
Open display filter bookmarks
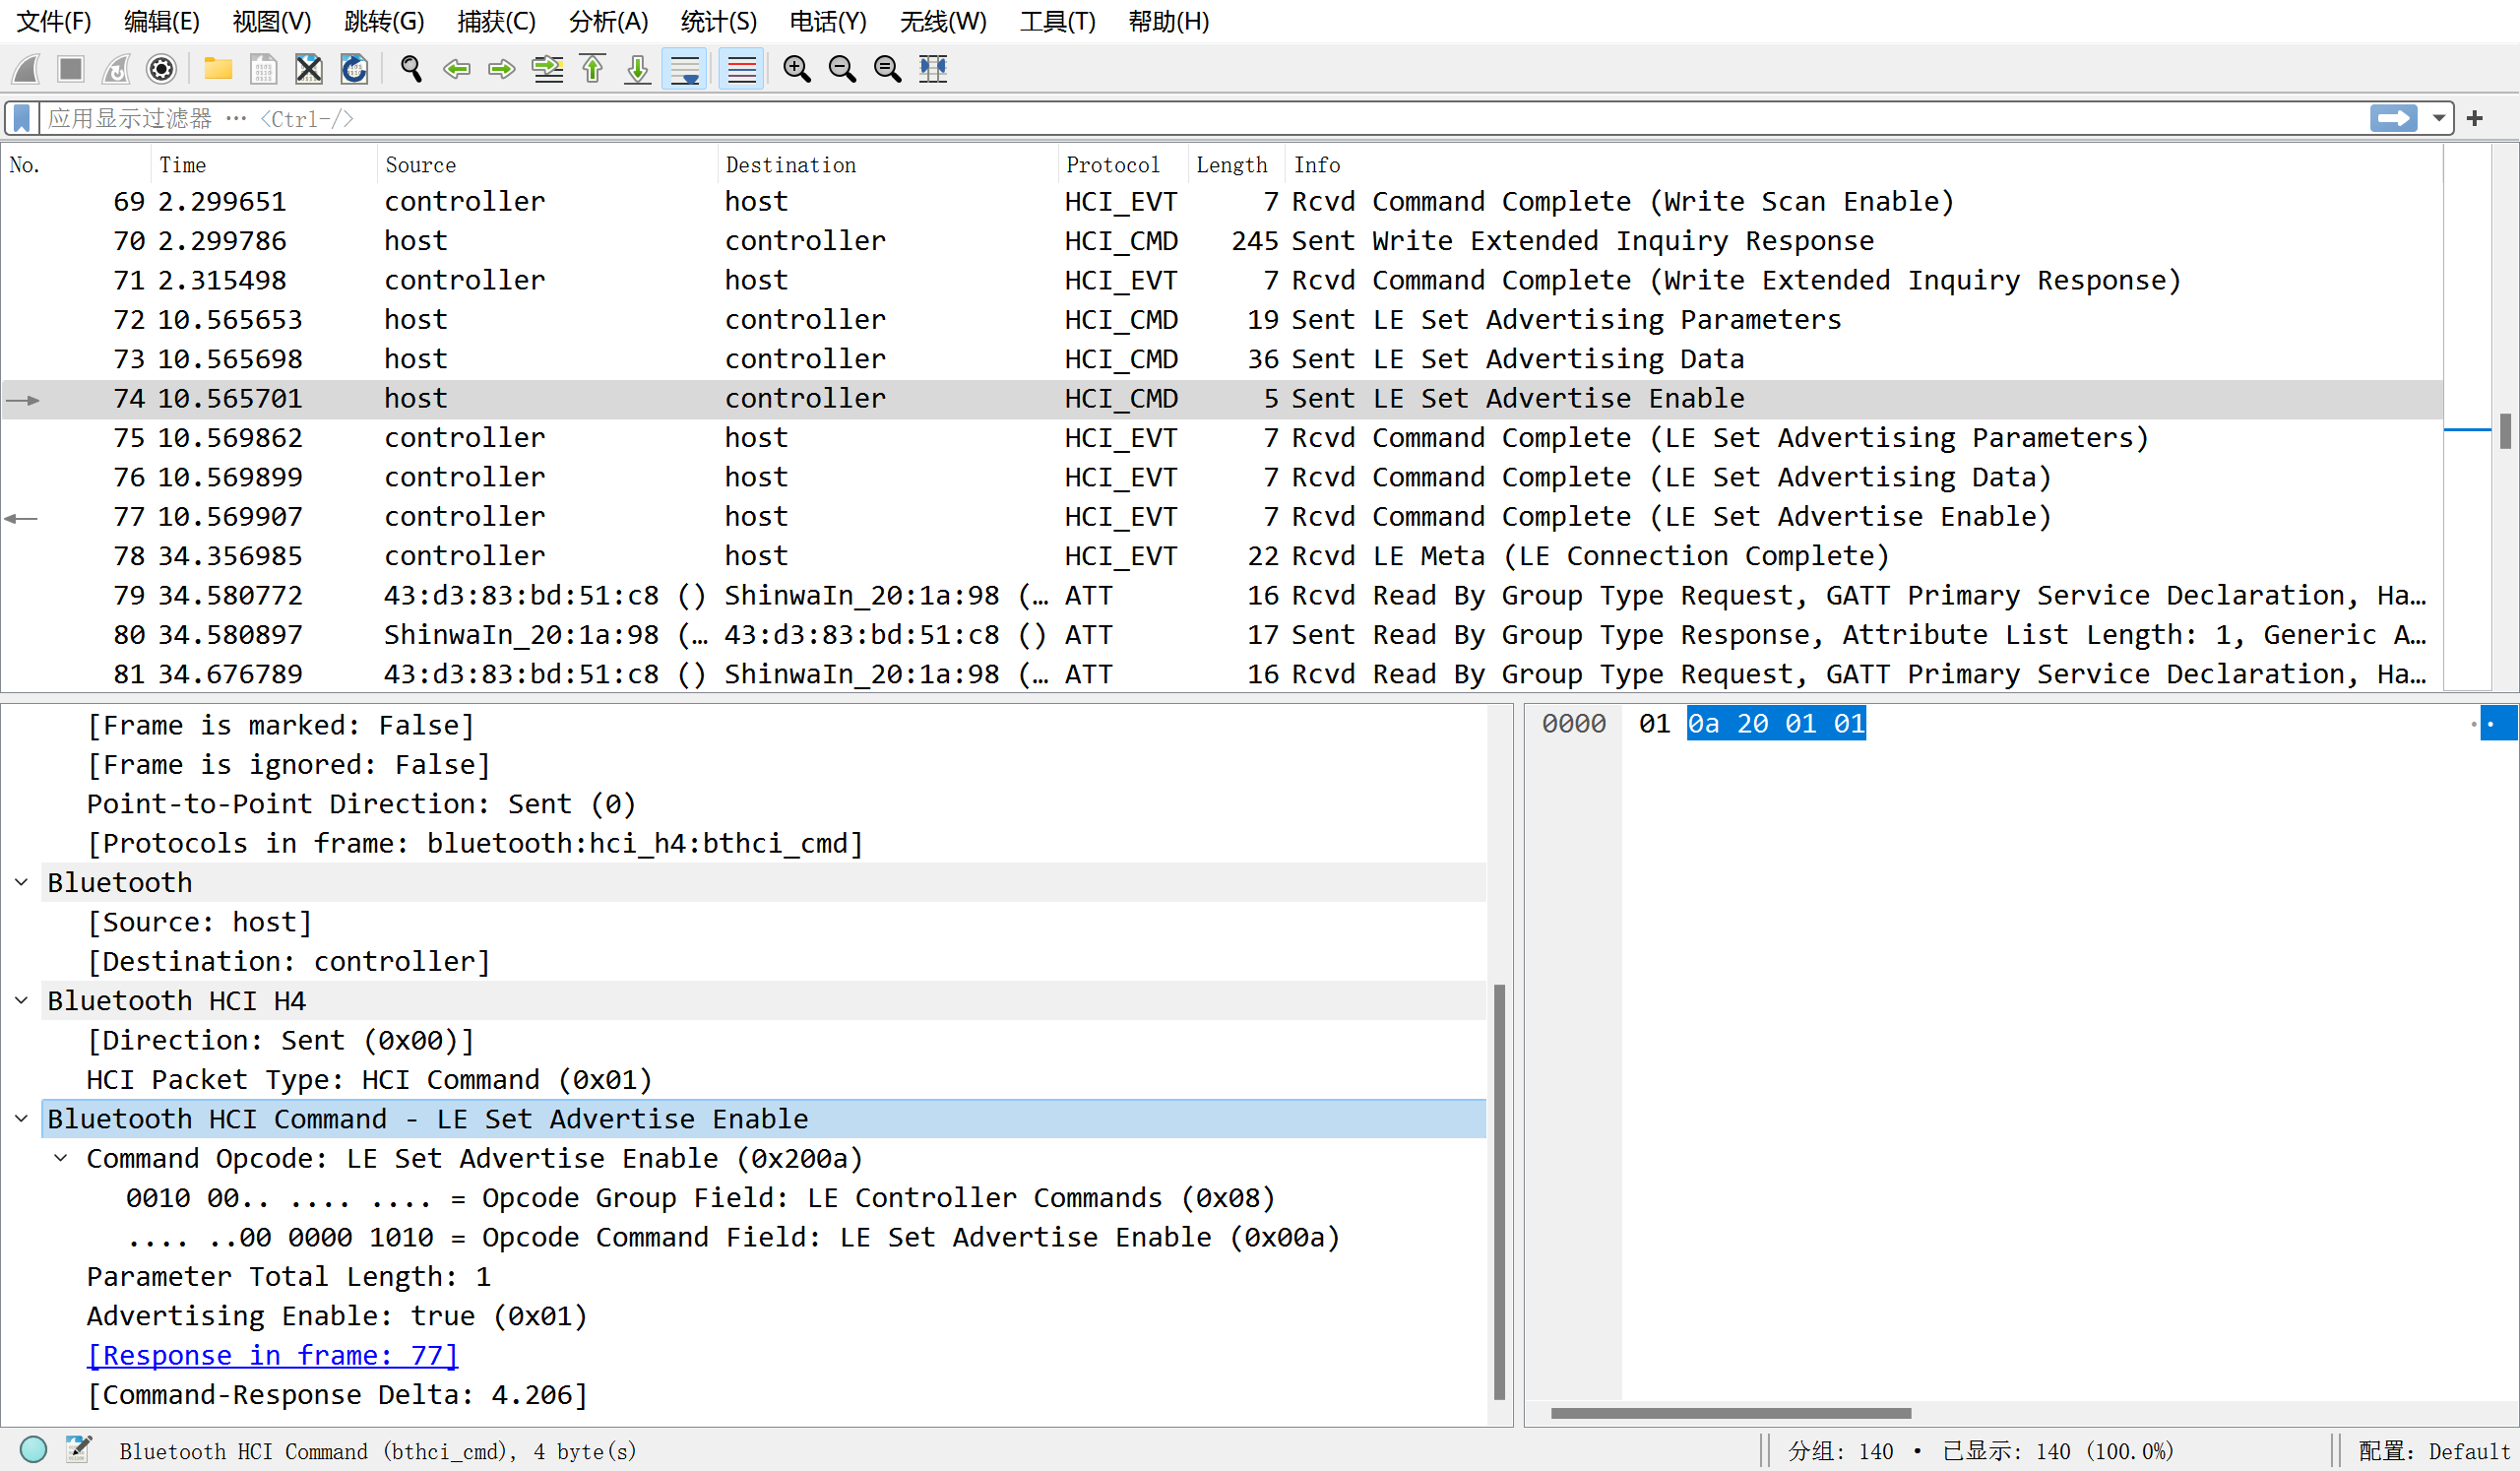22,119
